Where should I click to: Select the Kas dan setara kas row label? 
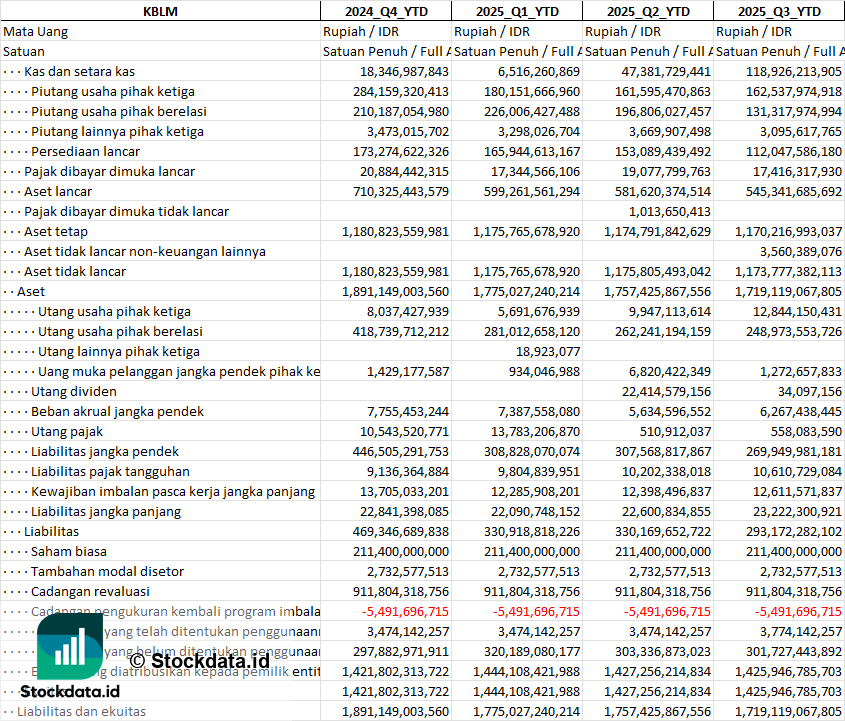(80, 71)
